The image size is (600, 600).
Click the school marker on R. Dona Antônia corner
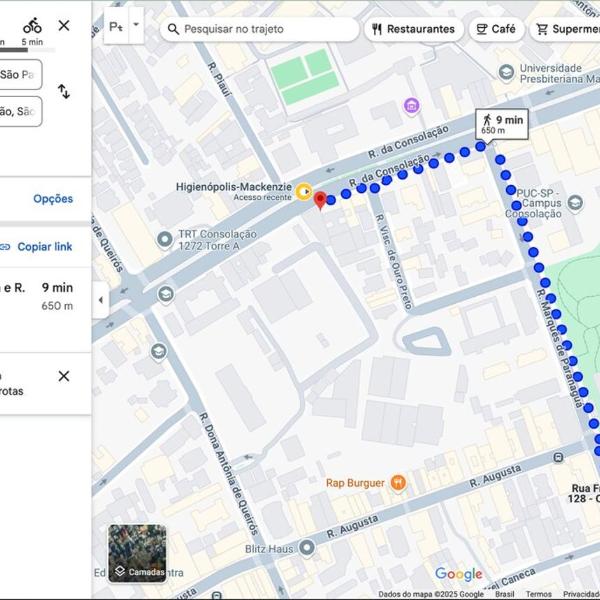158,351
